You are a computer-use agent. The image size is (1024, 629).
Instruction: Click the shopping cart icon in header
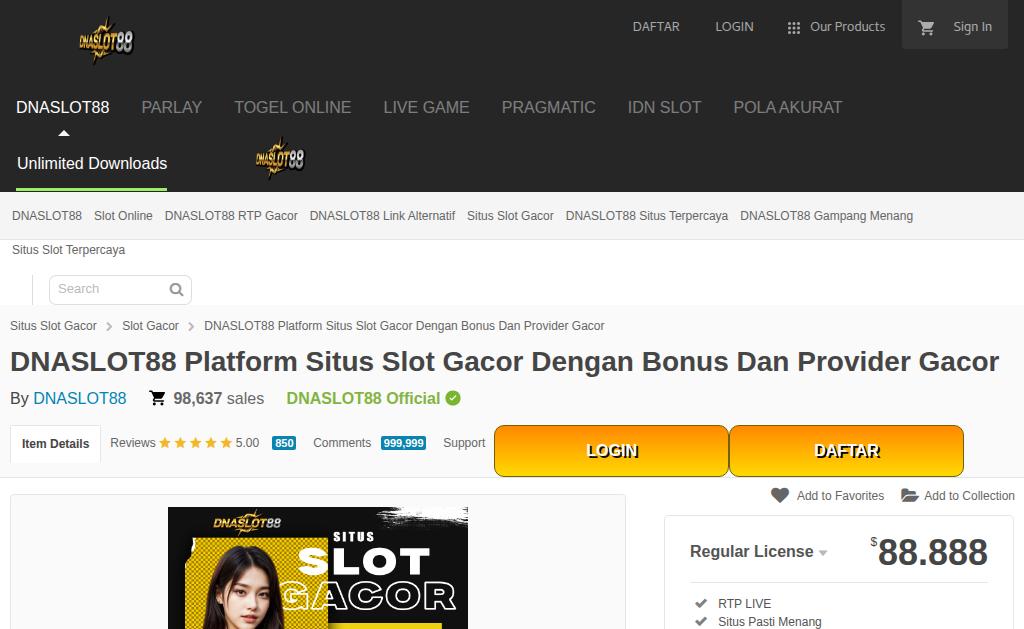click(926, 27)
